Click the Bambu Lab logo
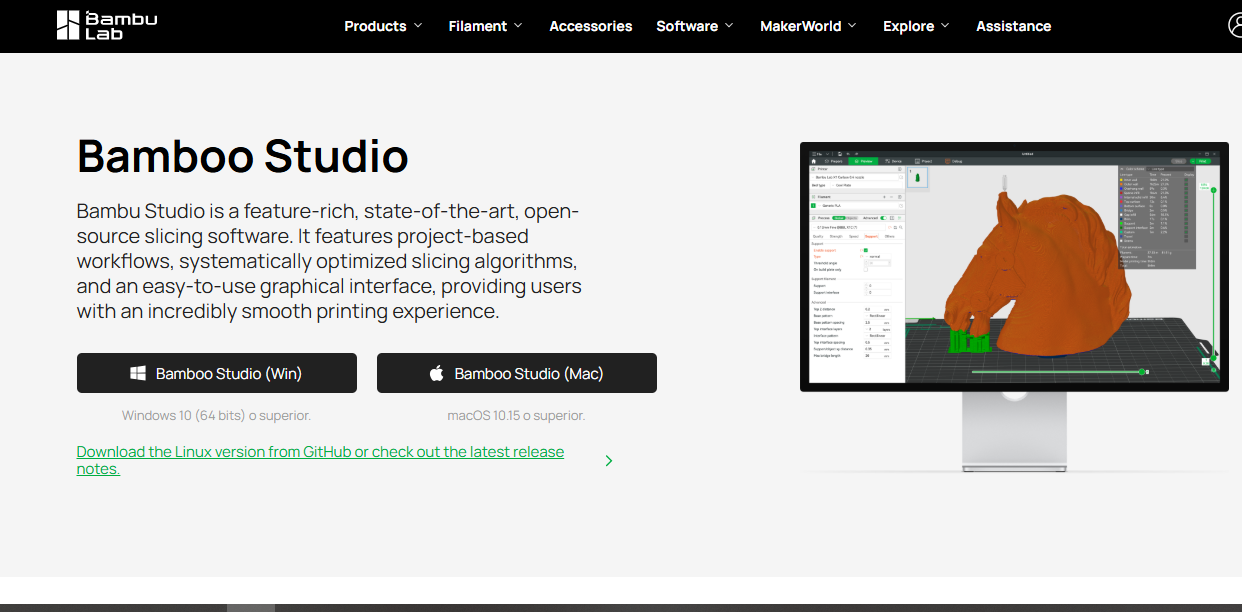 (107, 25)
